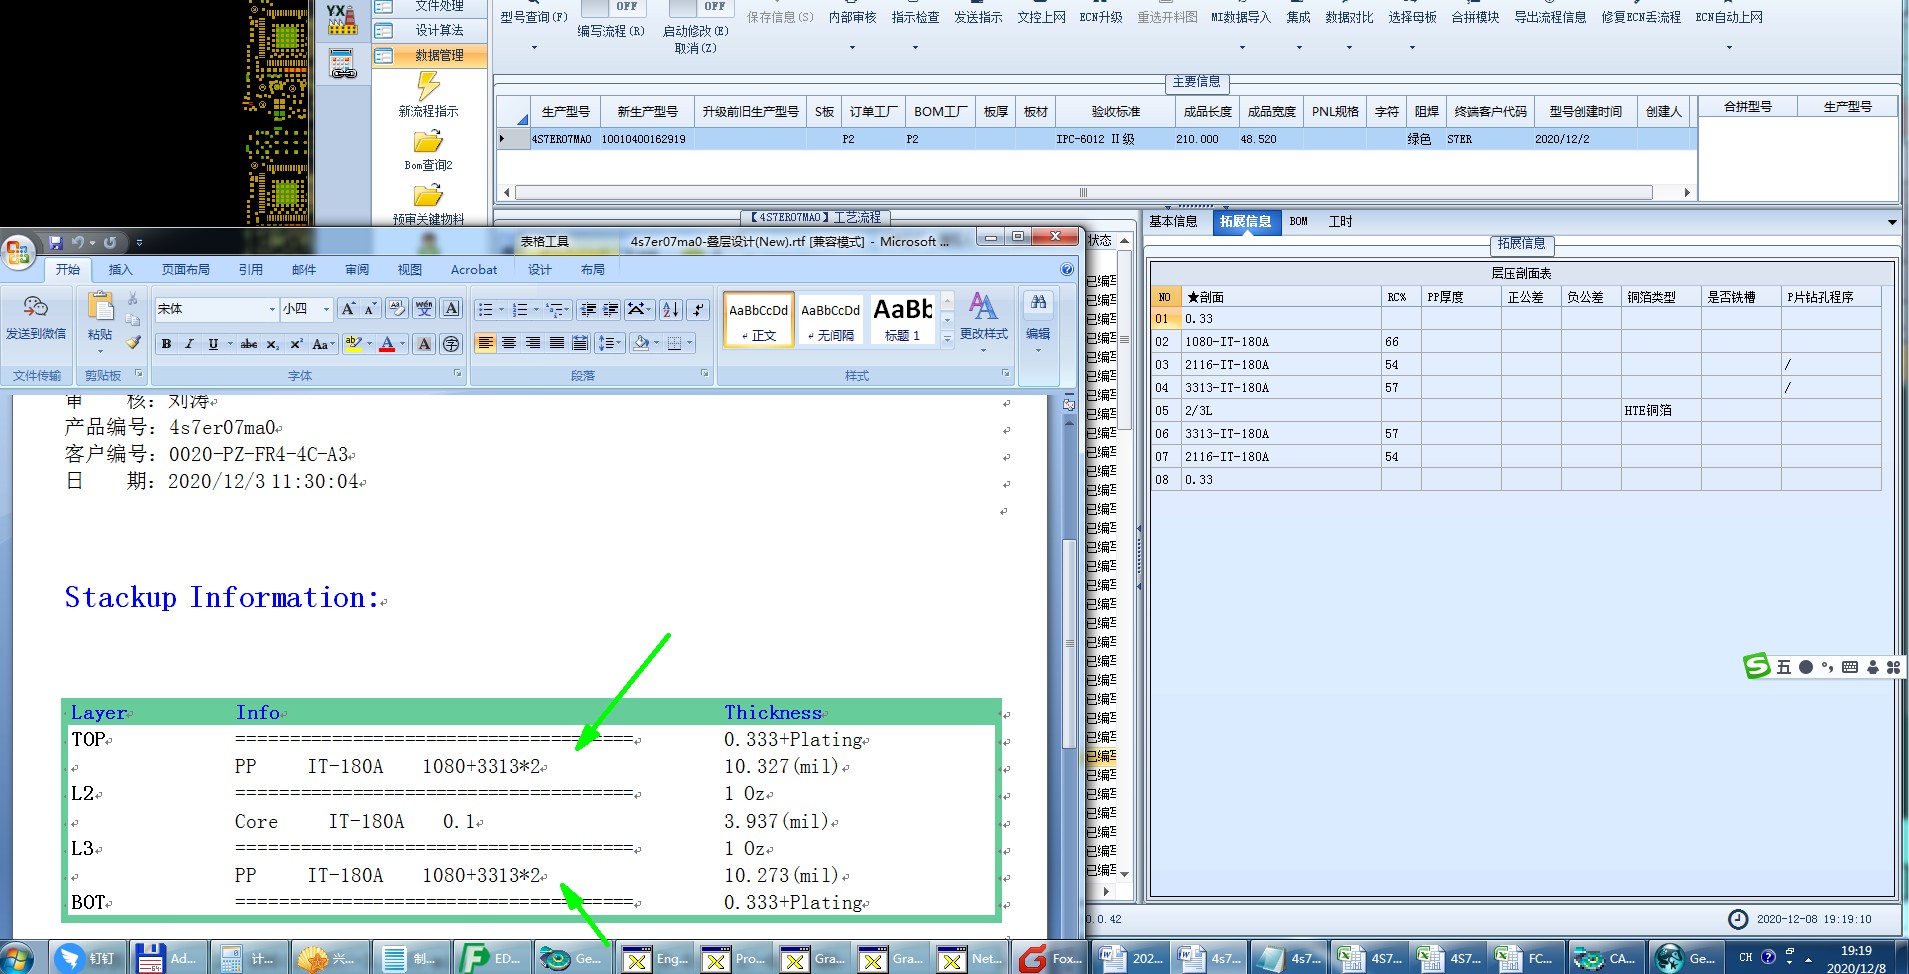Click the Cut scissors icon
This screenshot has width=1909, height=974.
coord(132,299)
